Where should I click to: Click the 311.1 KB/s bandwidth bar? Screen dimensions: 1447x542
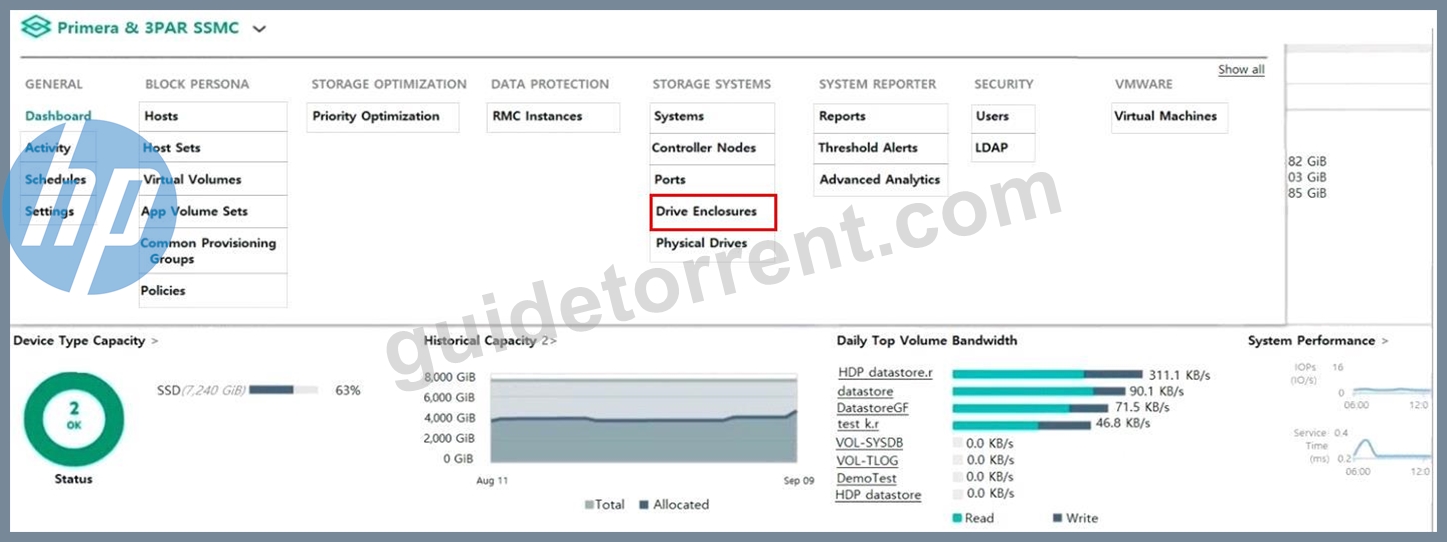tap(1047, 375)
